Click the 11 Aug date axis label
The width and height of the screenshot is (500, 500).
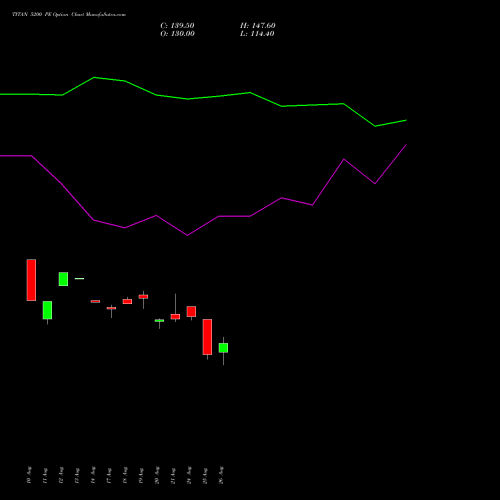pyautogui.click(x=45, y=475)
